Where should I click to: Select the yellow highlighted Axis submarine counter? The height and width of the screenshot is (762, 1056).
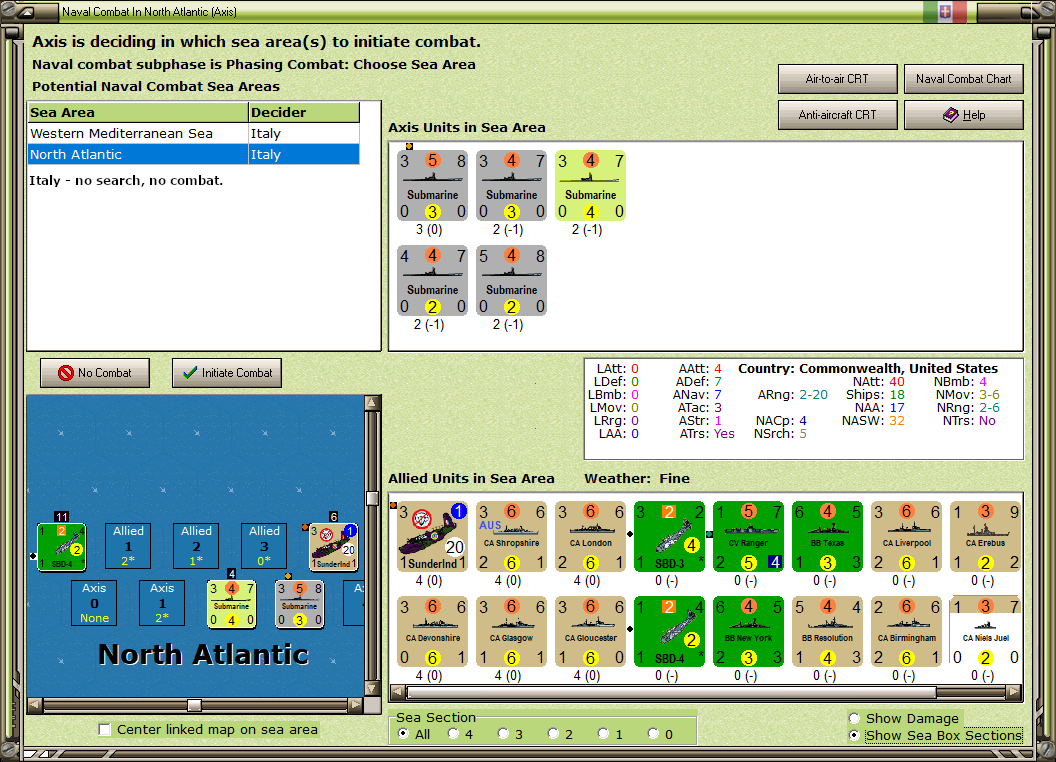tap(591, 185)
